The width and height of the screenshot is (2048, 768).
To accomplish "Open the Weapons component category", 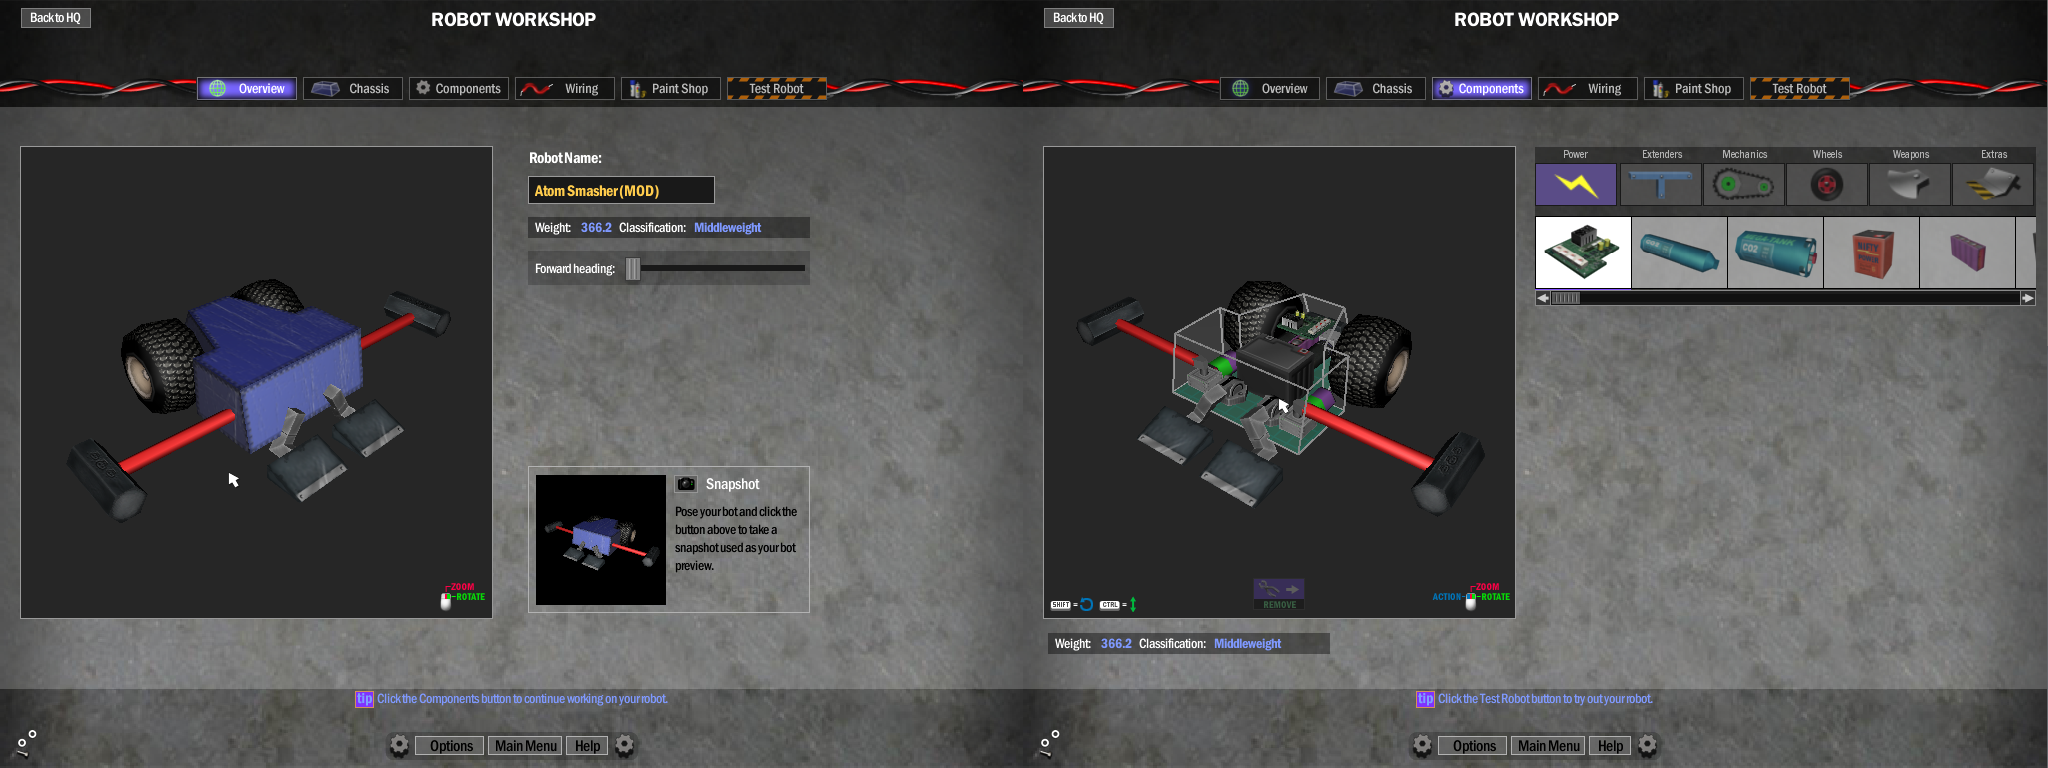I will (1909, 185).
